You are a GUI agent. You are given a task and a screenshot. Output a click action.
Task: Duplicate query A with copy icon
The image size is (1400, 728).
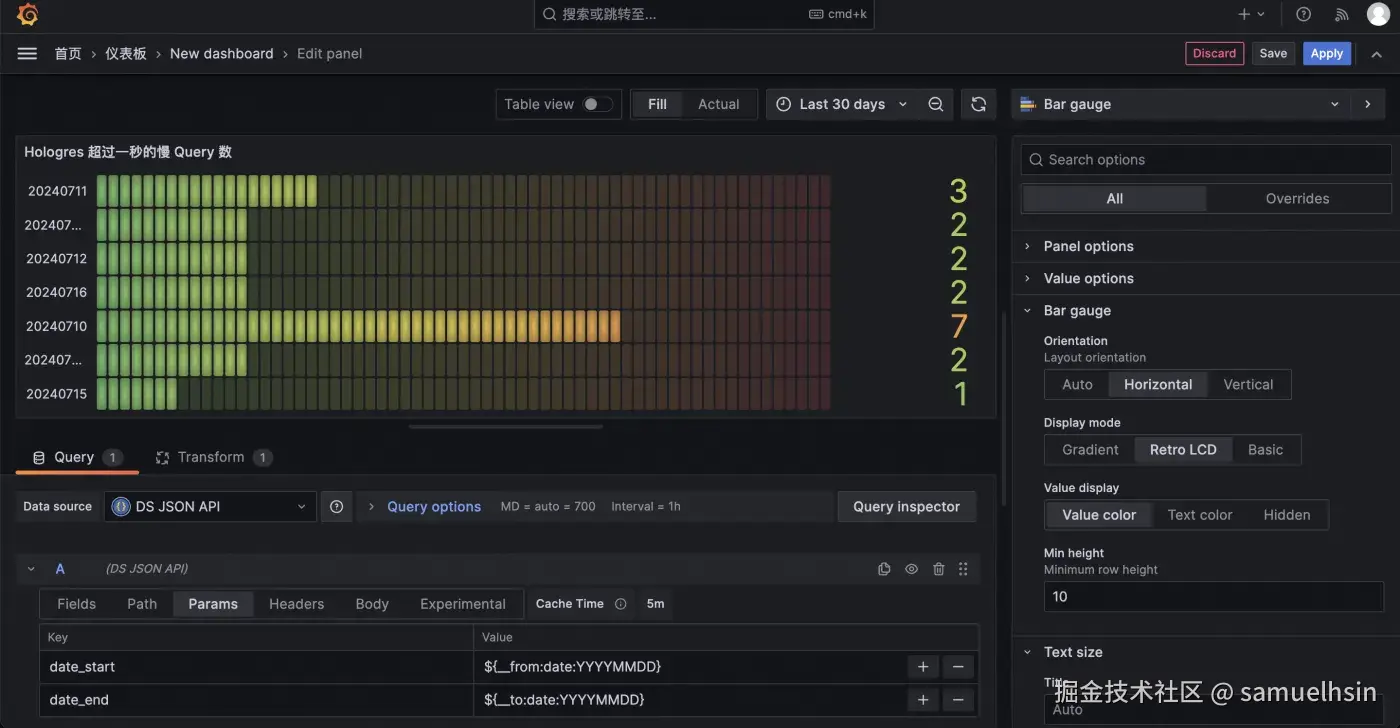click(884, 569)
